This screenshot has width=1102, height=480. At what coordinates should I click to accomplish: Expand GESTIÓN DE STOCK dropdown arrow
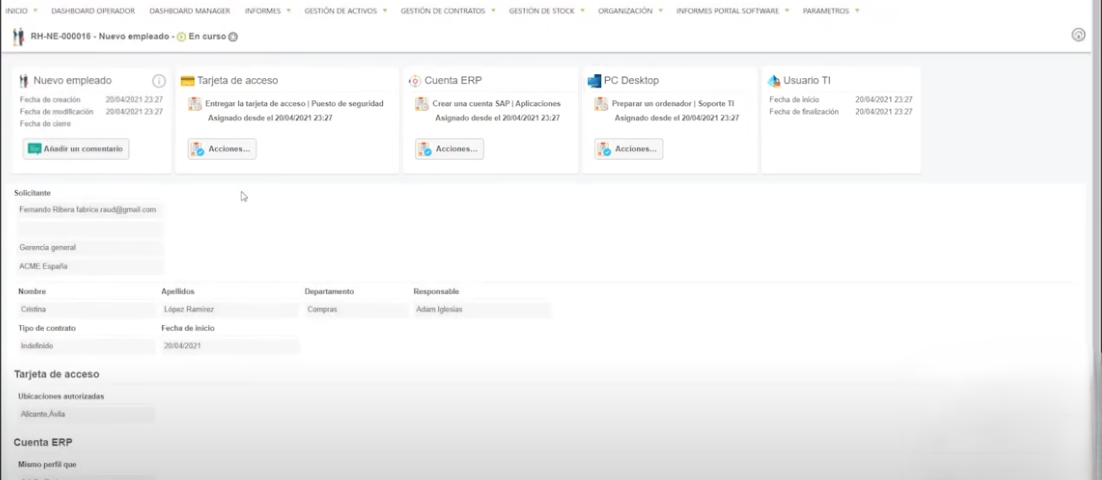[582, 11]
